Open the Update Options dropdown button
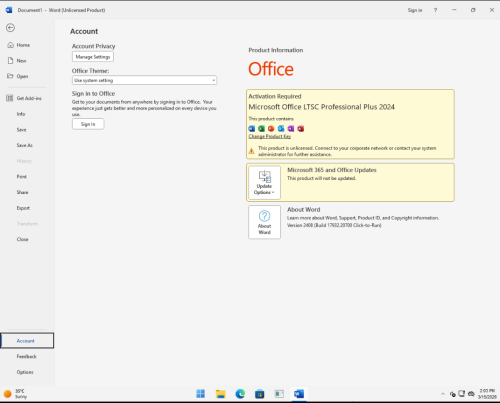Image resolution: width=500 pixels, height=403 pixels. pos(264,182)
